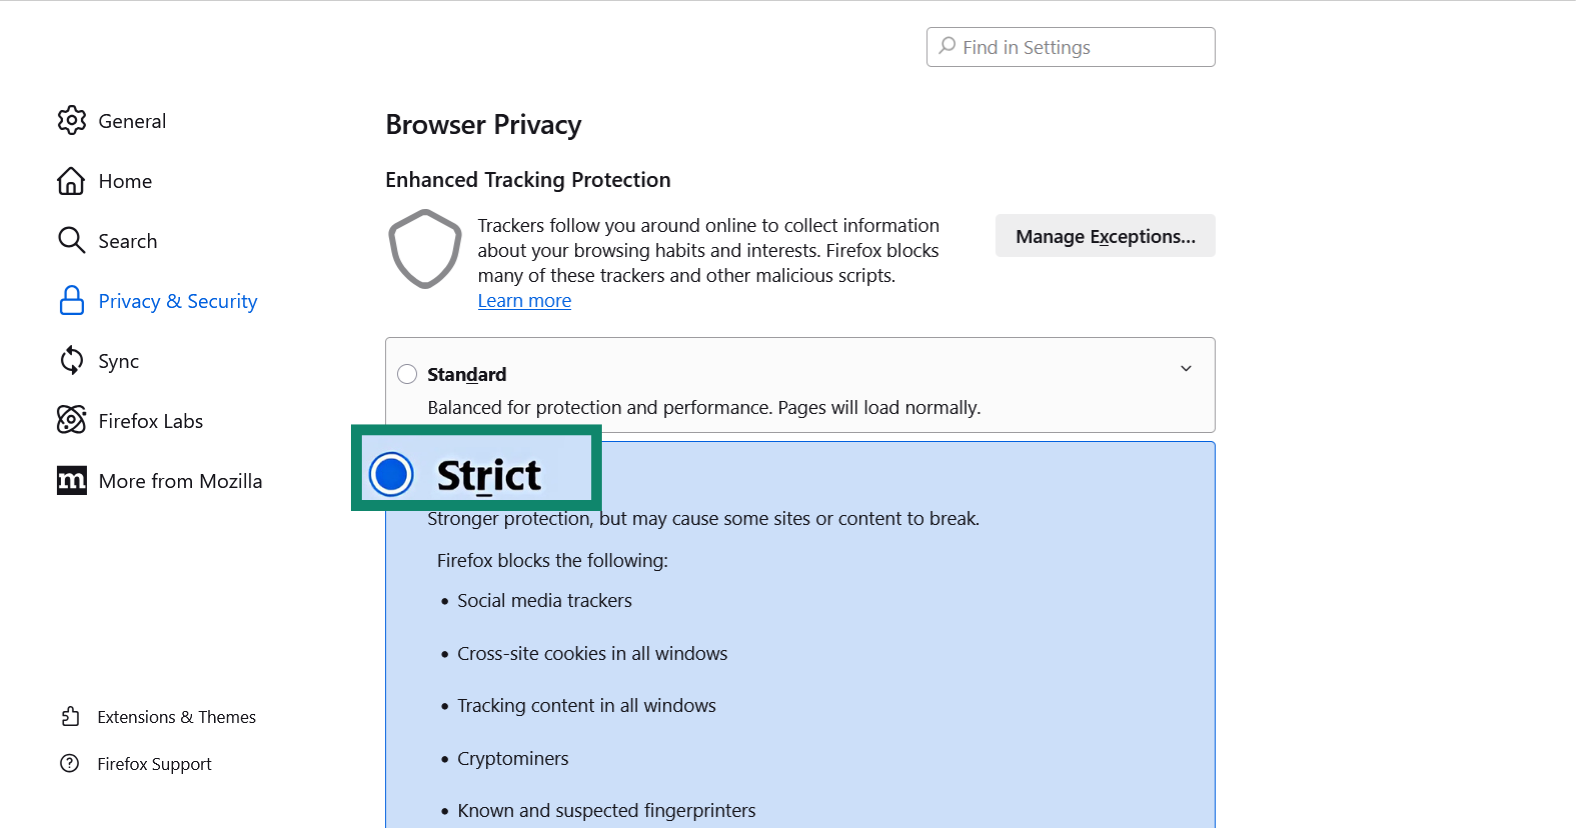Click the tracking protection shield icon

424,250
